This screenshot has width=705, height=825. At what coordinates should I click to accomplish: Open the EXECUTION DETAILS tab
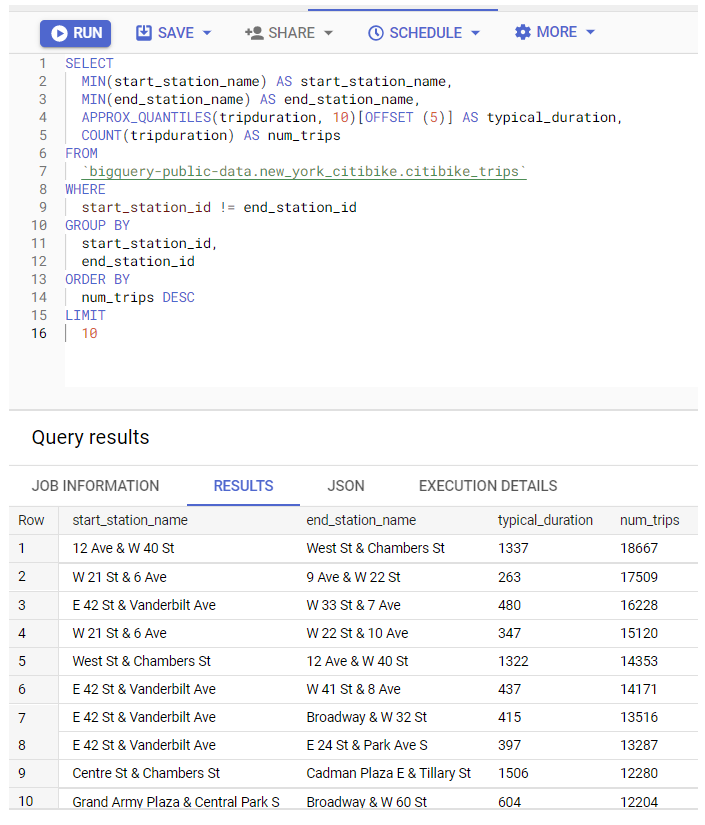point(488,486)
